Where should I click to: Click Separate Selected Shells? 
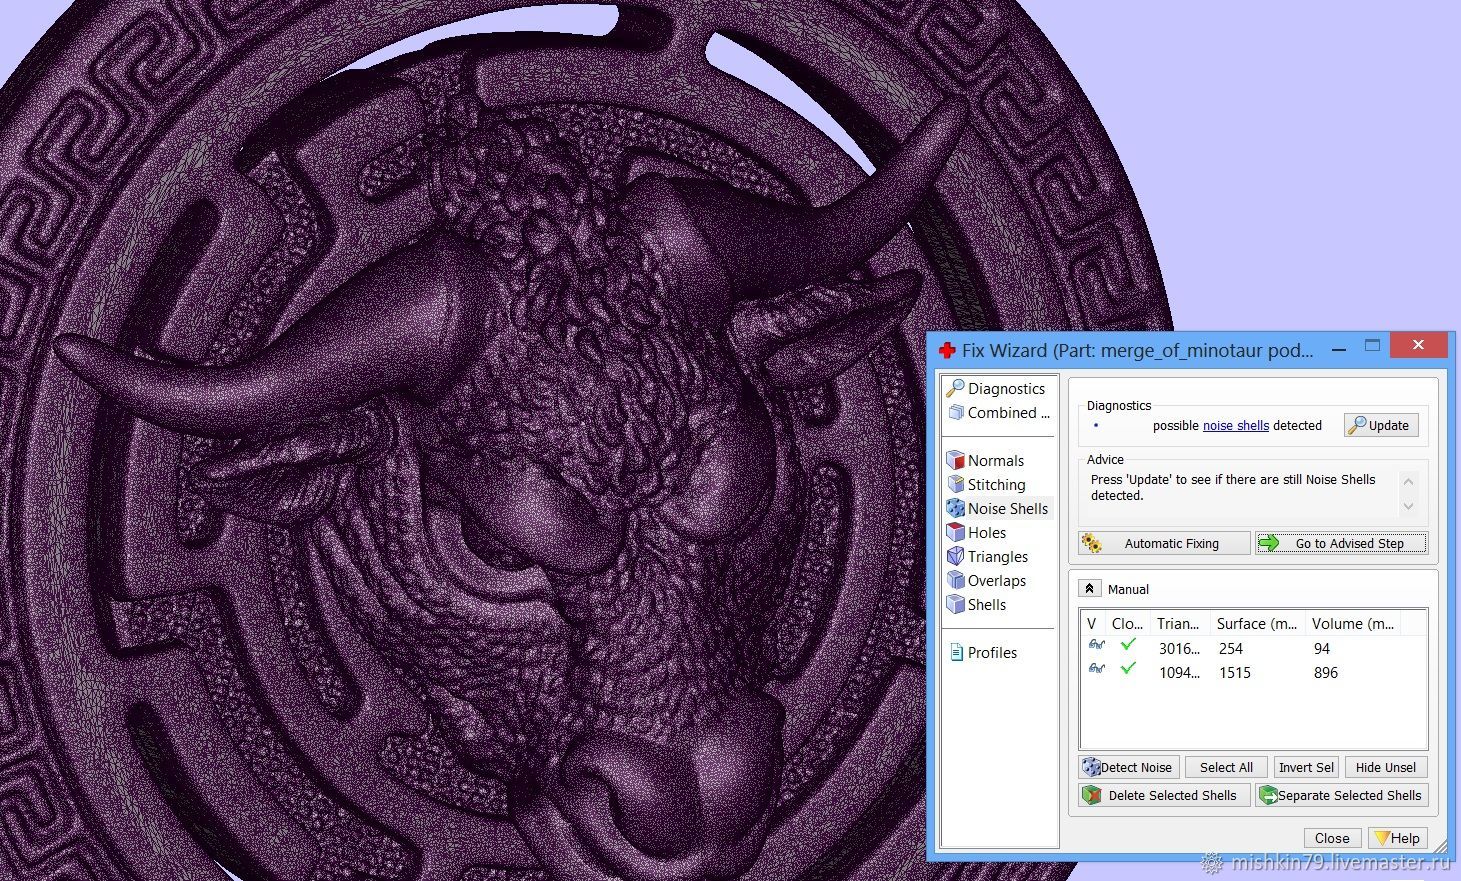pos(1341,795)
